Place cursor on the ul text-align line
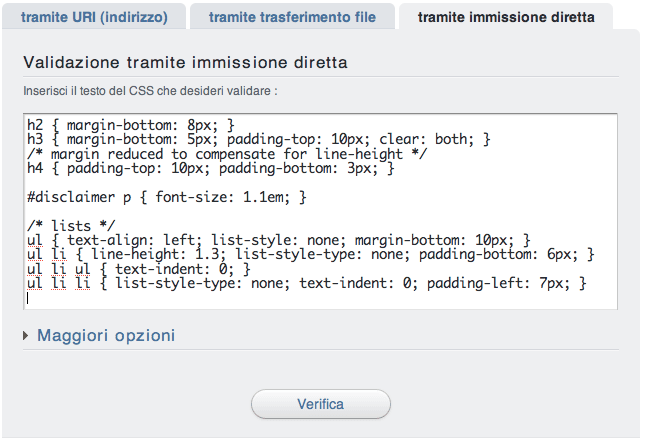 pos(278,240)
